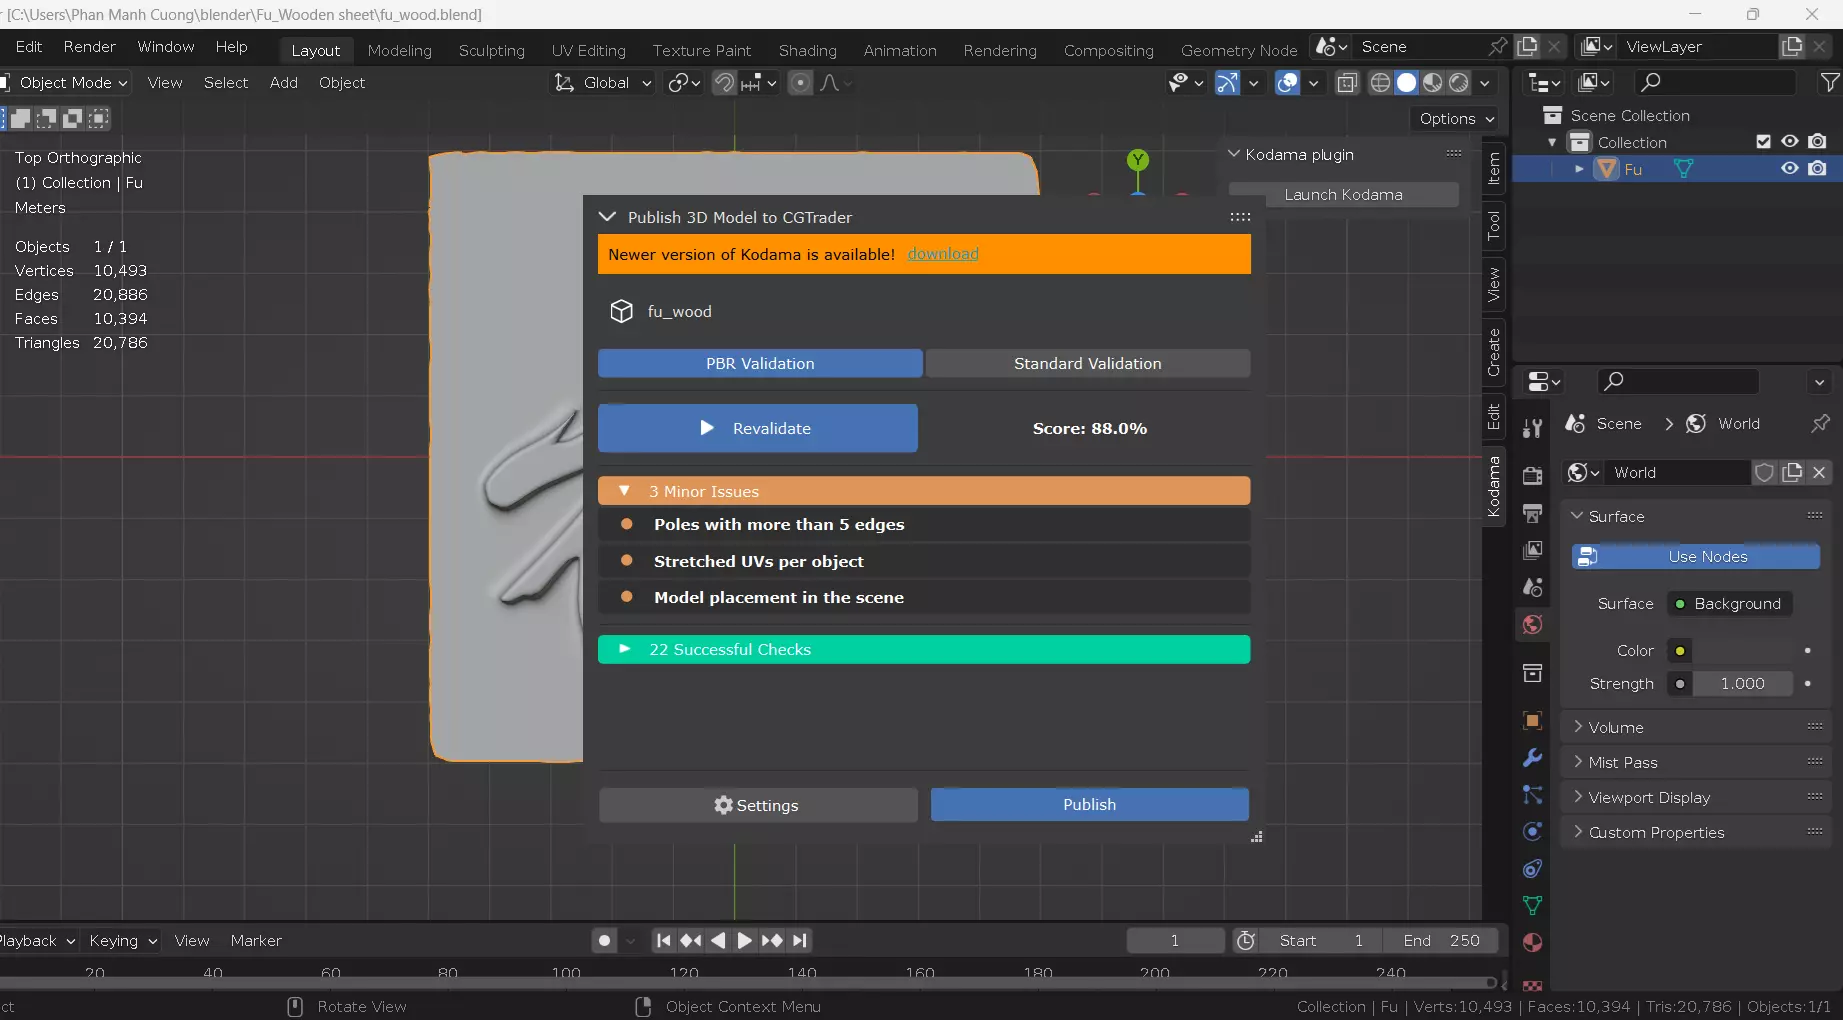Jump to the timeline end frame

799,940
